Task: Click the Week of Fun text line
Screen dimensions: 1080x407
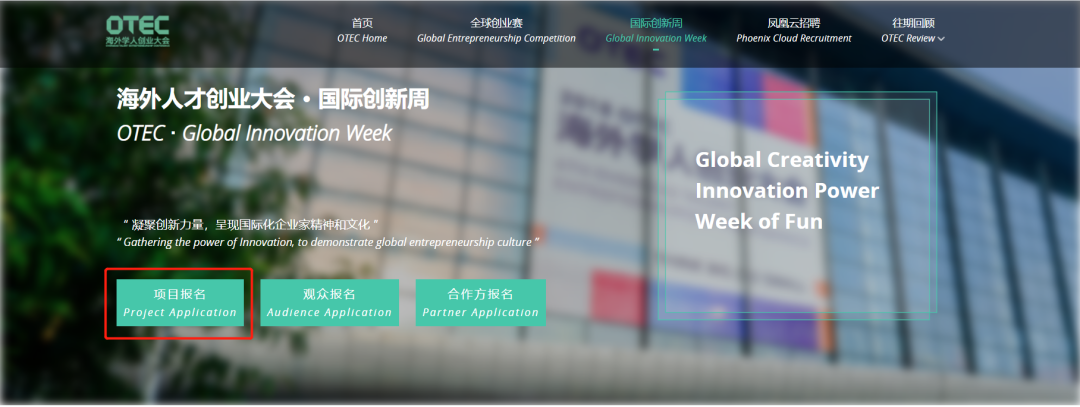Action: coord(759,222)
